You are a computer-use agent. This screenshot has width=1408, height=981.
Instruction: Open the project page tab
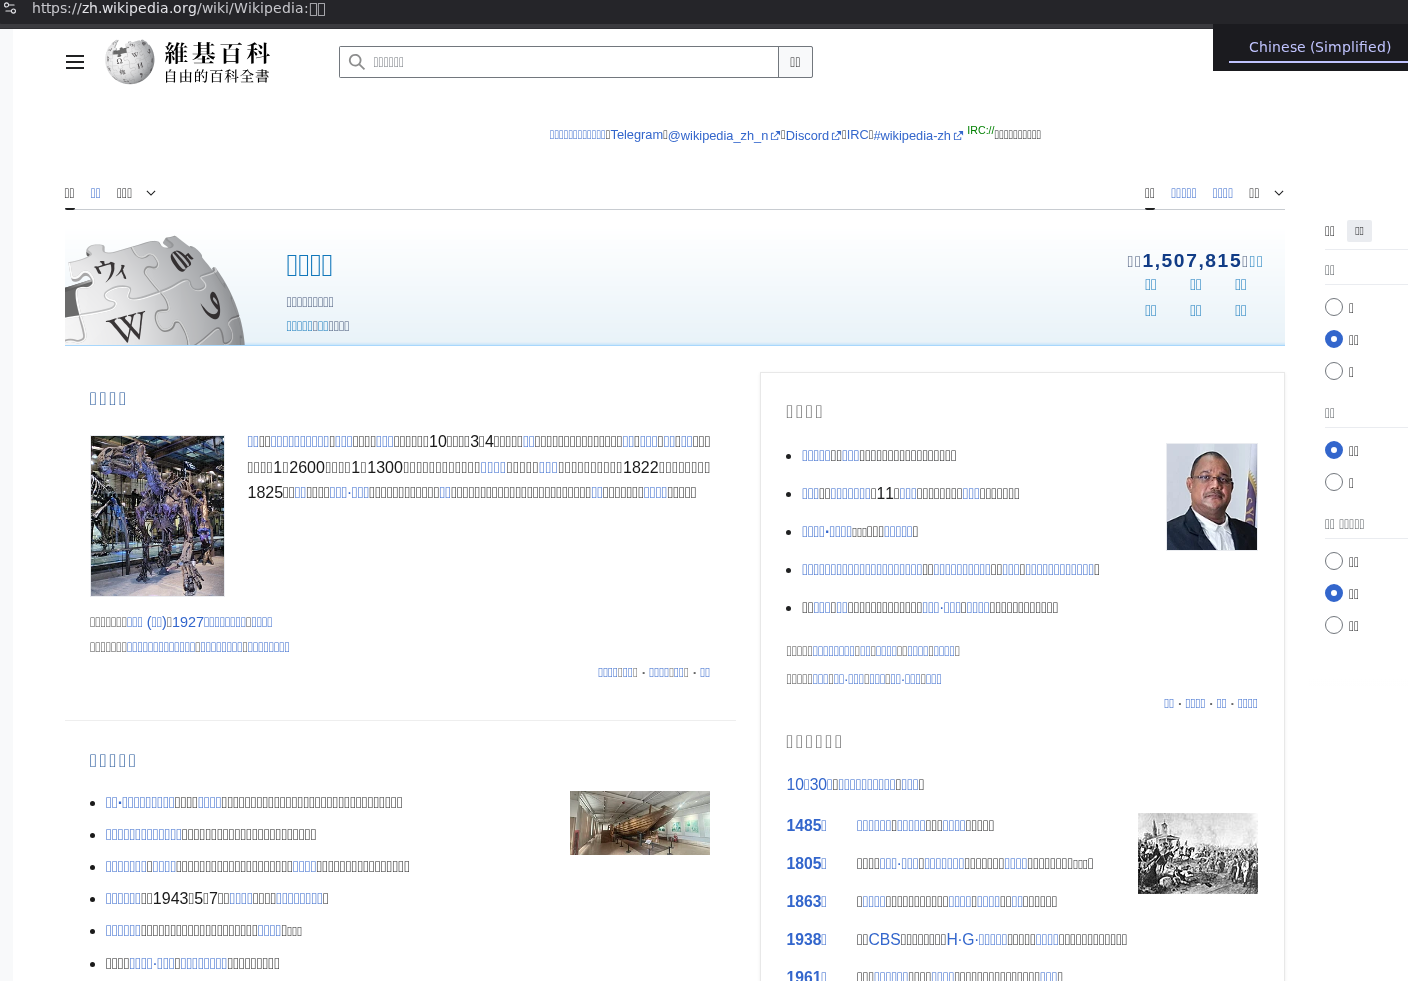click(70, 193)
